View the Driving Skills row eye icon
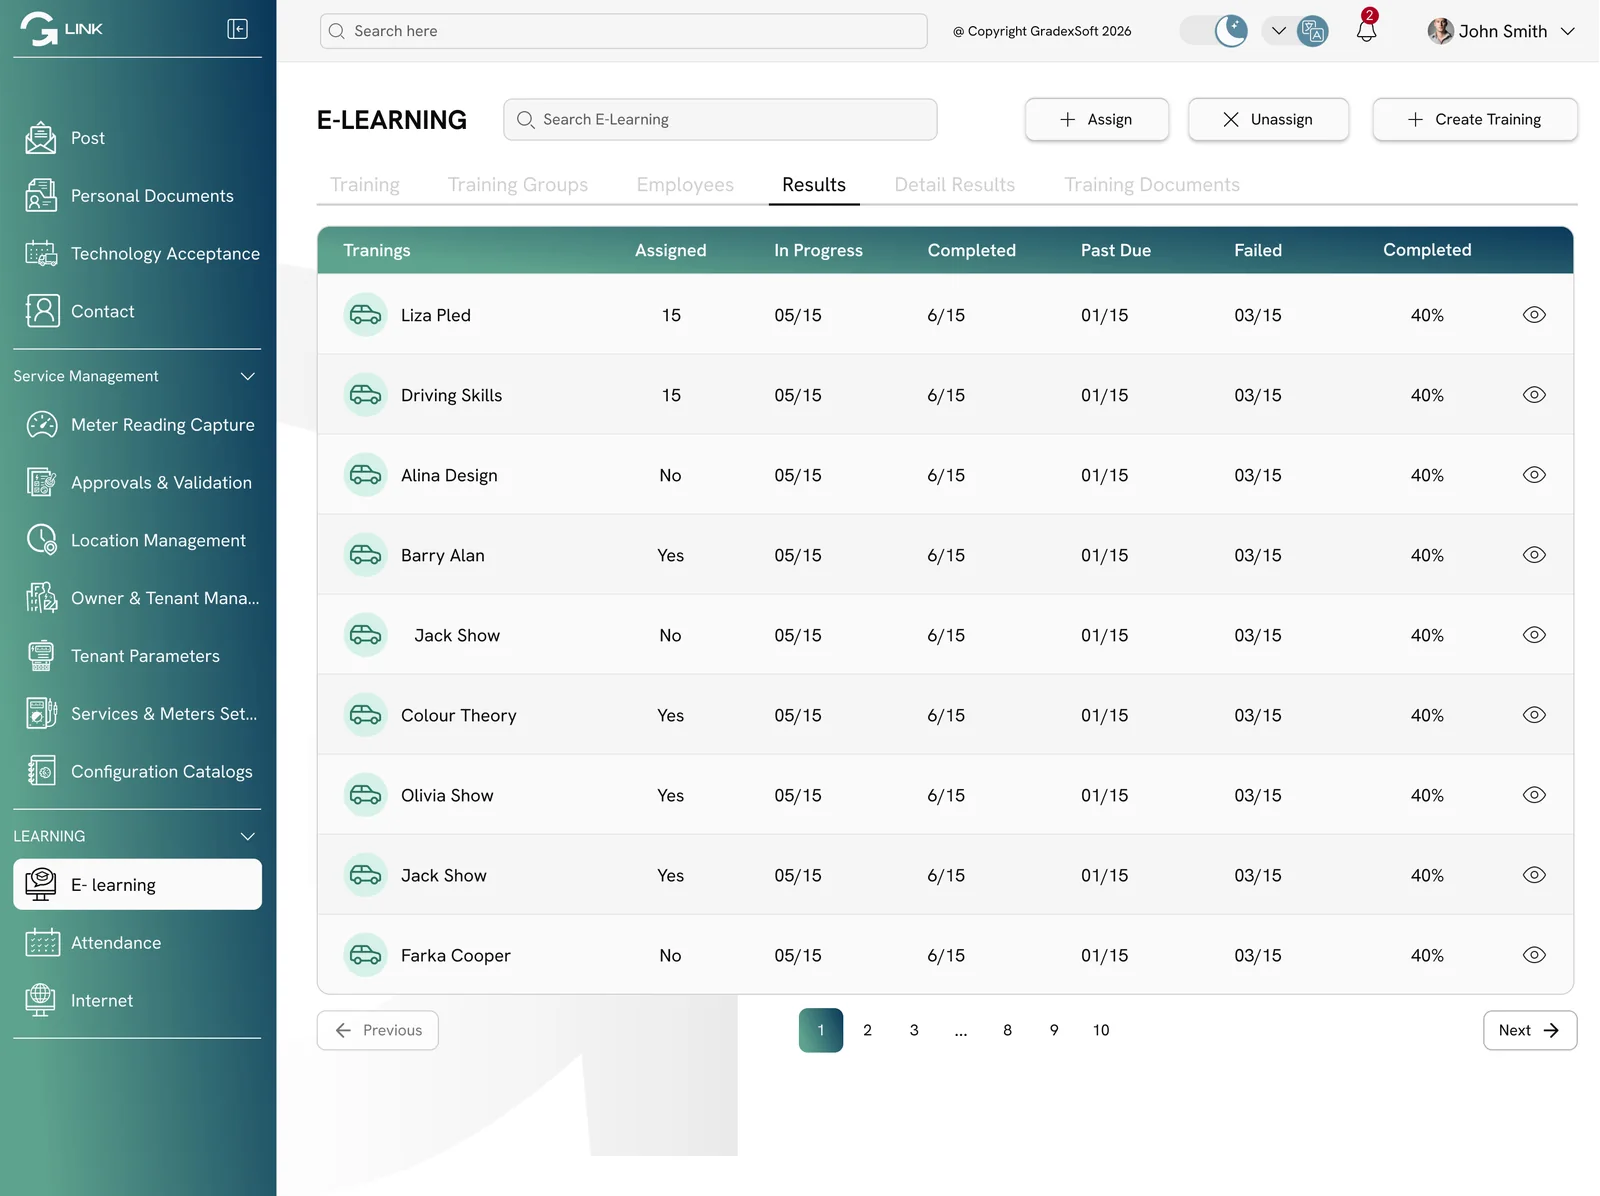Image resolution: width=1600 pixels, height=1196 pixels. 1534,395
